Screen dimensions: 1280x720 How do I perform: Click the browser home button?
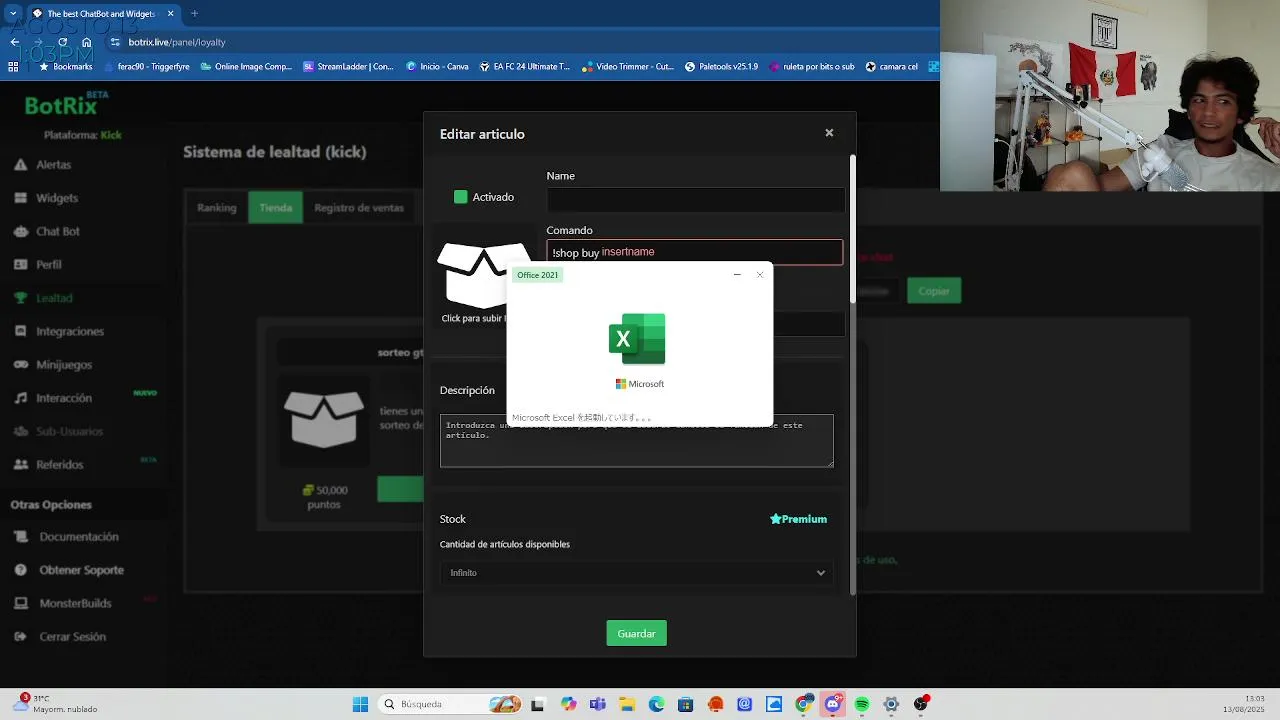click(x=87, y=42)
